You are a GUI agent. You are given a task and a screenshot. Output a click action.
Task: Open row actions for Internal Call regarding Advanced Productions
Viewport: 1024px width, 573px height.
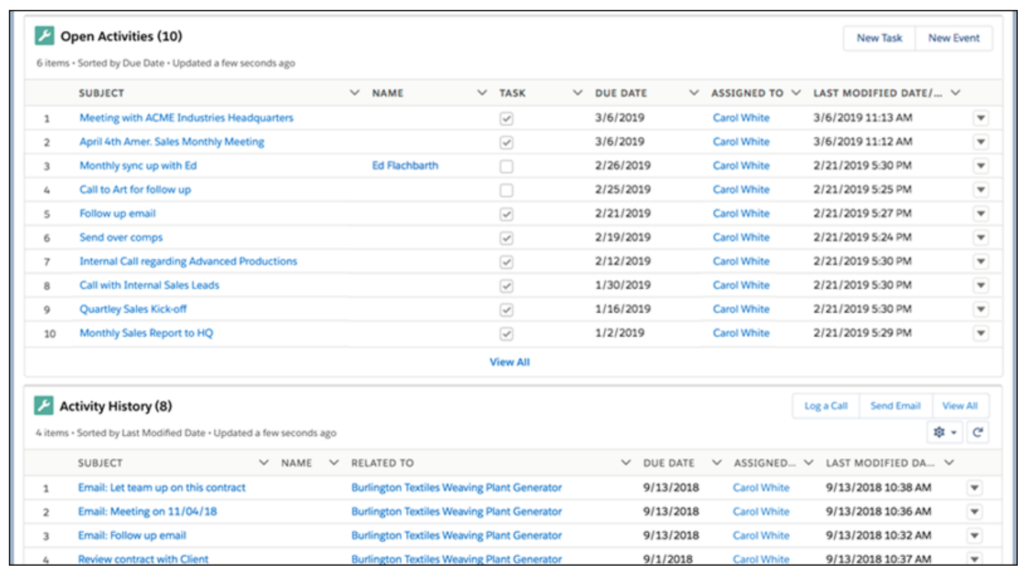(981, 261)
